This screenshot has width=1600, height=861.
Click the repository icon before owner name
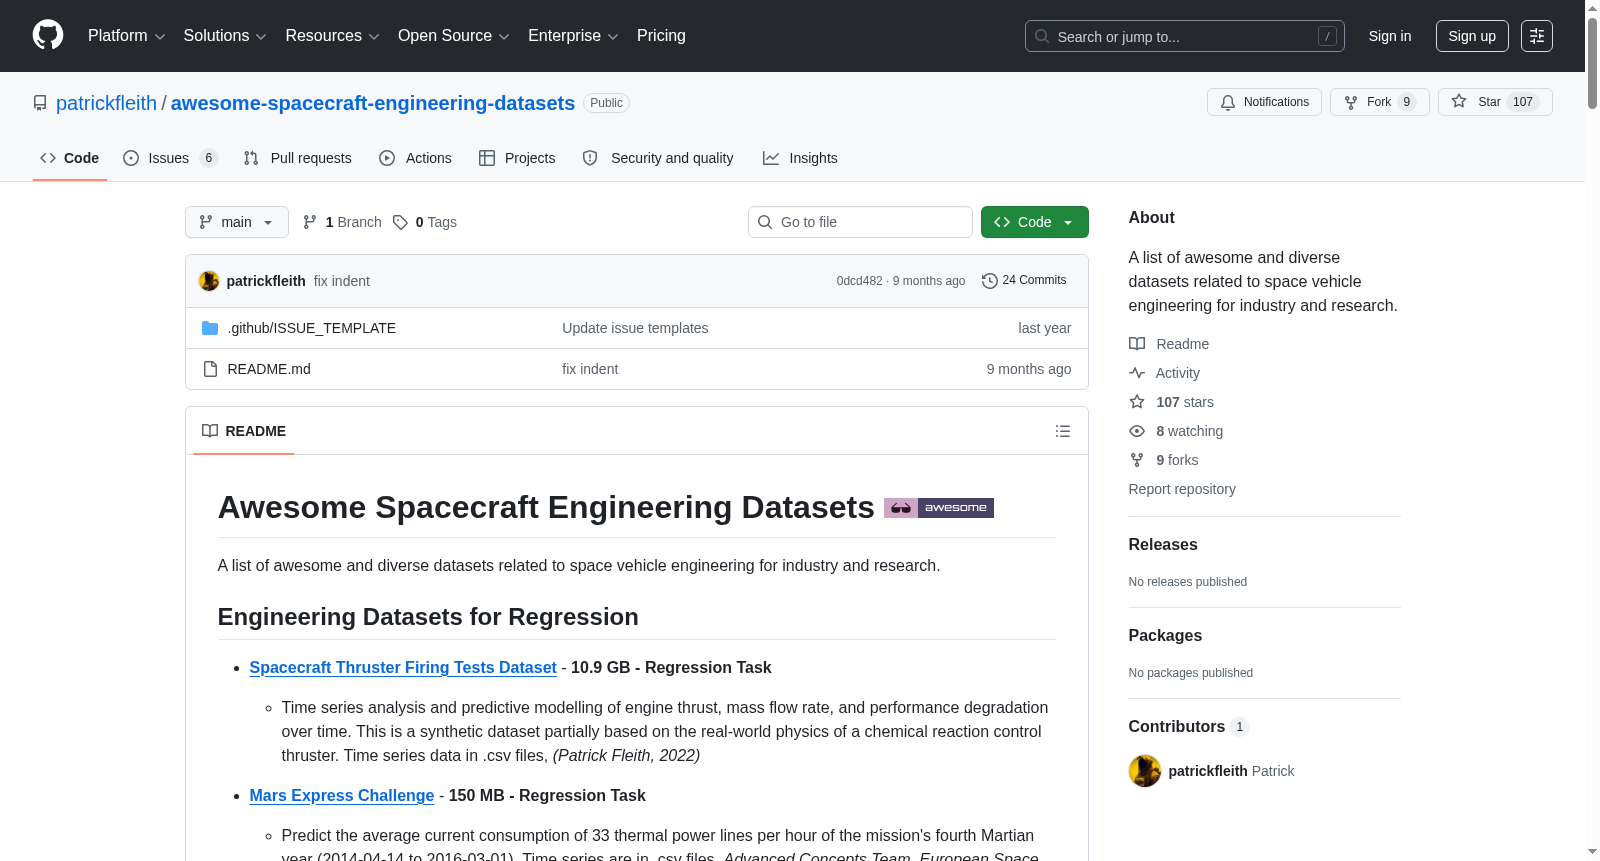coord(40,103)
